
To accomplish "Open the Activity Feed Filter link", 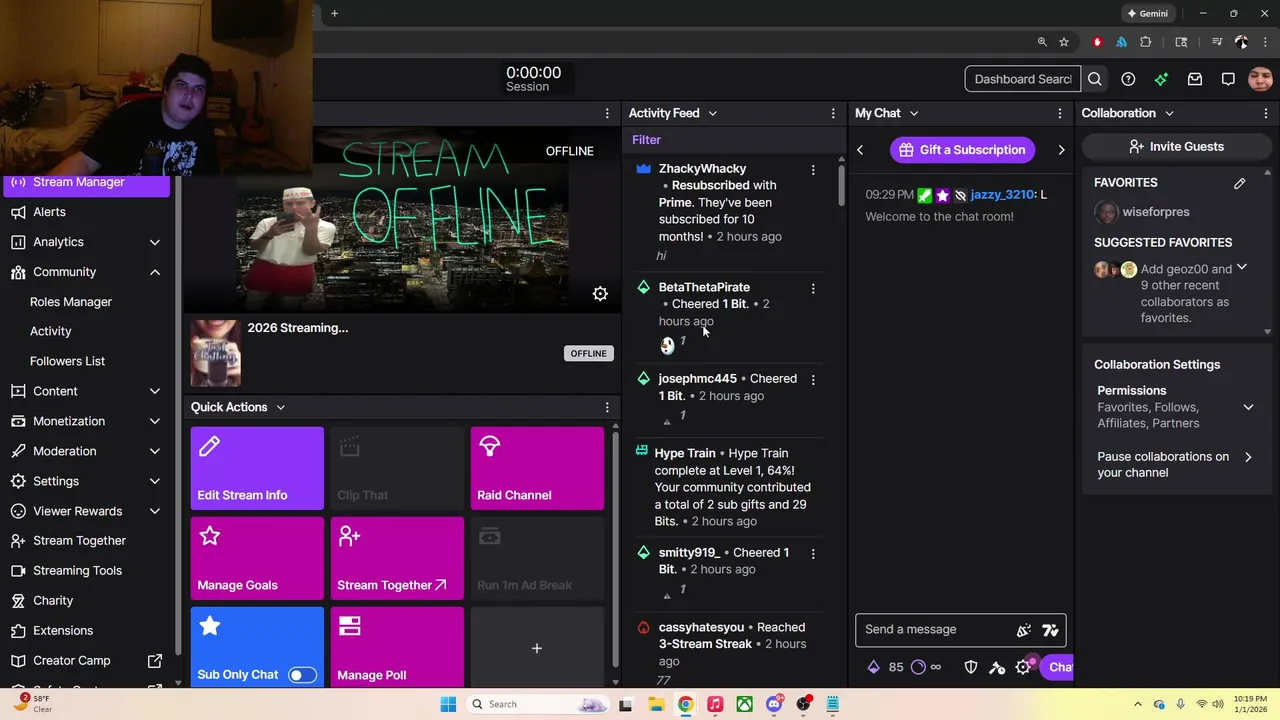I will pos(646,140).
